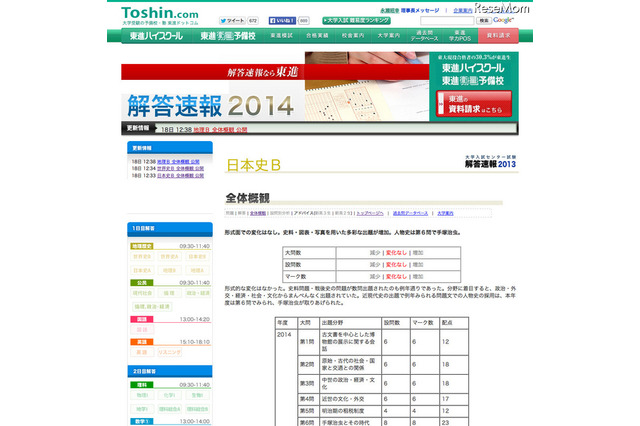Open the 過去問データベース link below heading
Viewport: 640px width, 426px height.
click(x=410, y=213)
